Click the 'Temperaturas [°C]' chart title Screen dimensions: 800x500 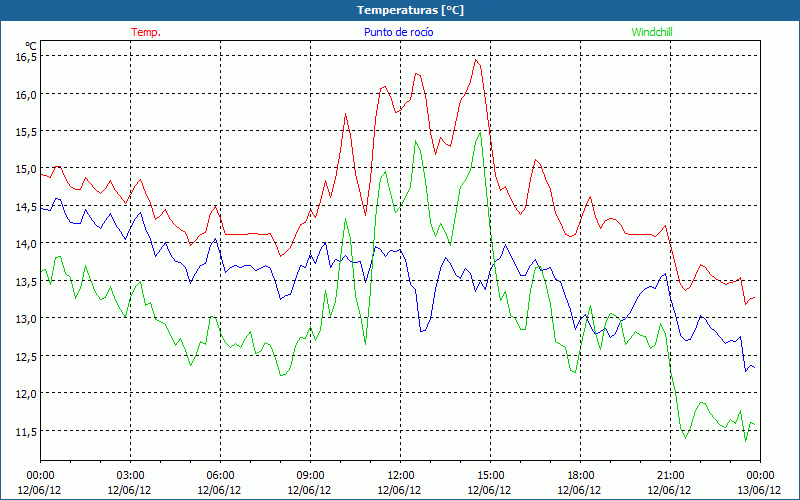pyautogui.click(x=410, y=10)
